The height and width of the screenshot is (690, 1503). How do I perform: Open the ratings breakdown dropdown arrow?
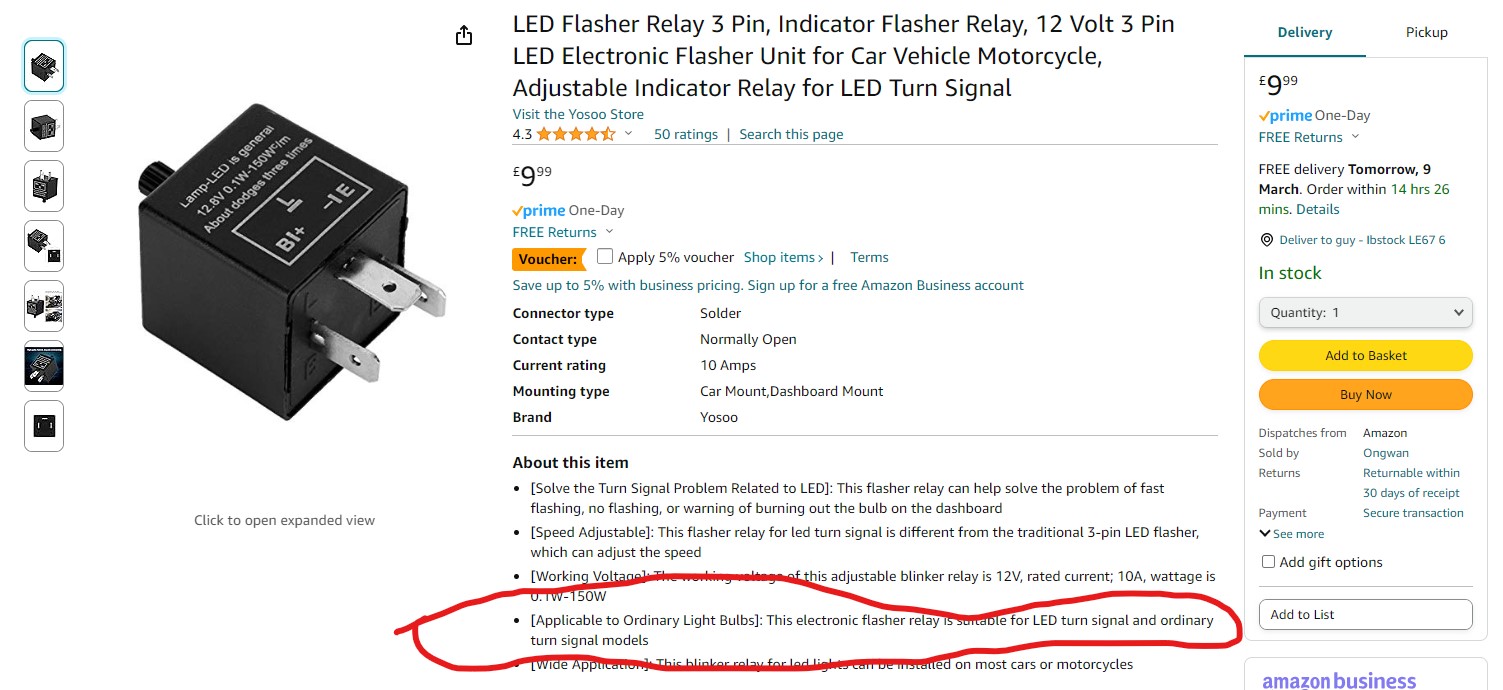point(629,134)
